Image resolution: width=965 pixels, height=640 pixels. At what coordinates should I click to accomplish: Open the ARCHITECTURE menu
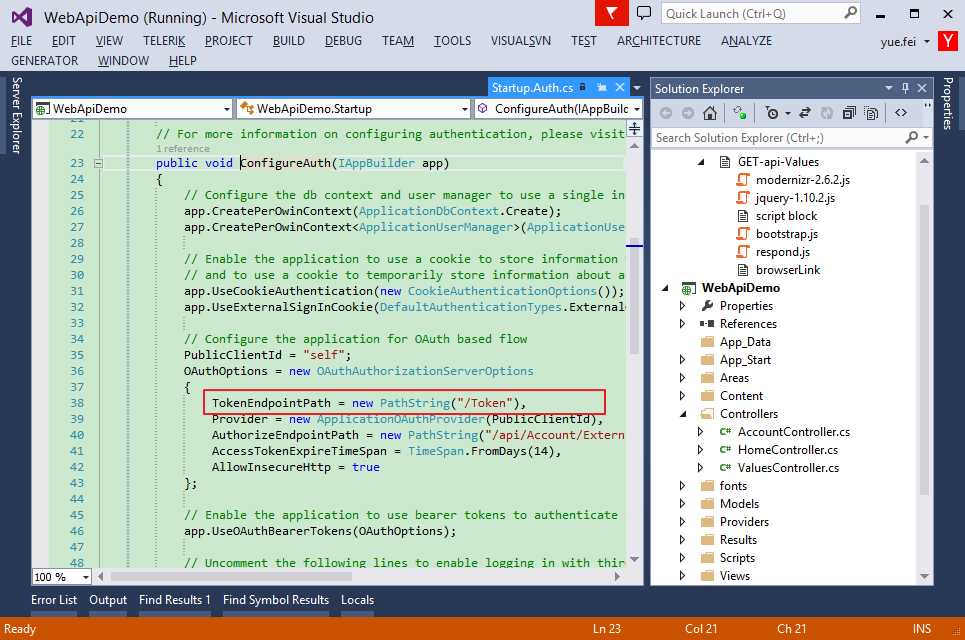pos(659,41)
